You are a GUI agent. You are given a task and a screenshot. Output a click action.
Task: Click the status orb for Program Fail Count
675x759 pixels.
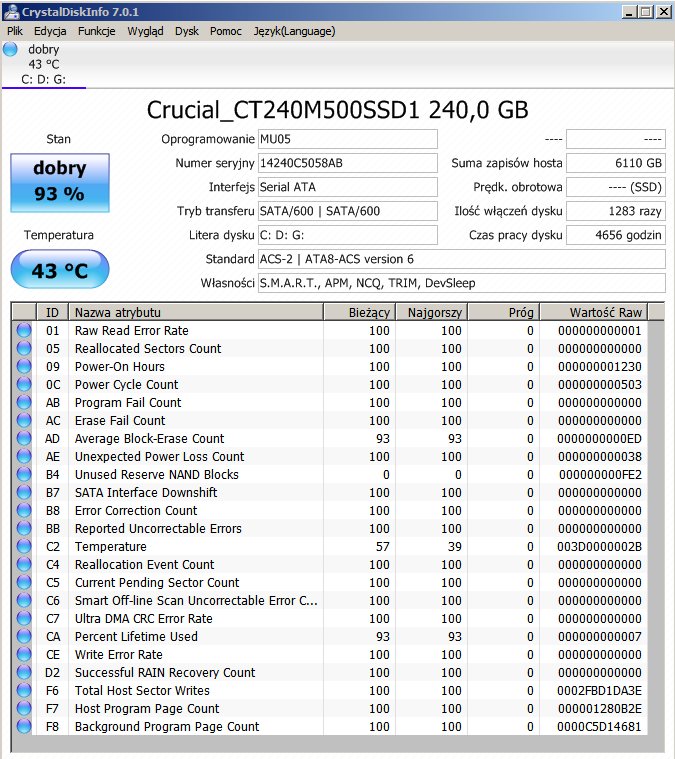point(24,402)
